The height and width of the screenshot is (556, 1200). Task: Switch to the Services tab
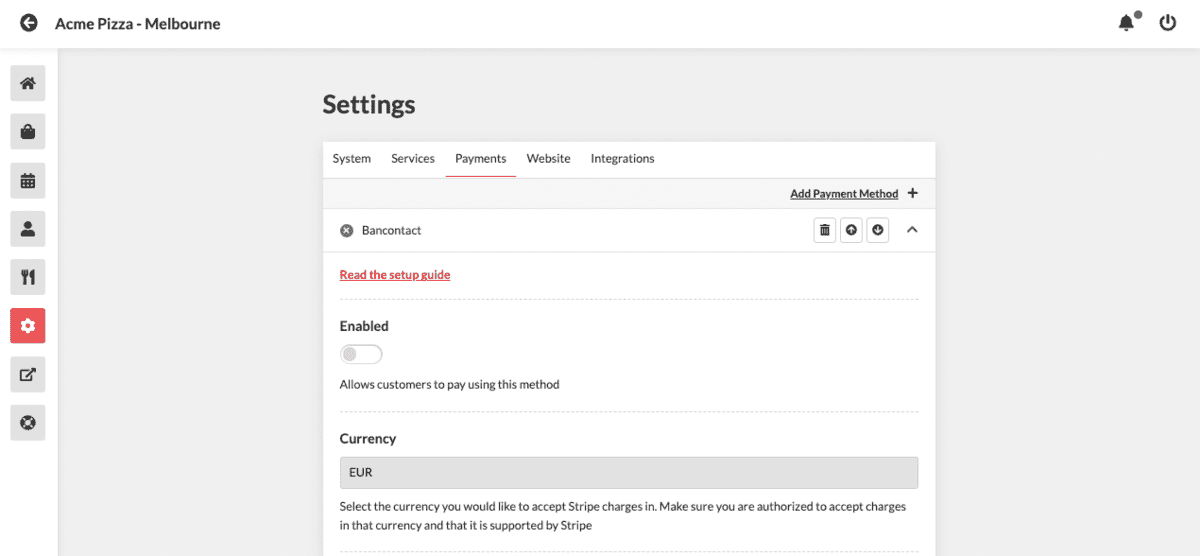(x=413, y=158)
